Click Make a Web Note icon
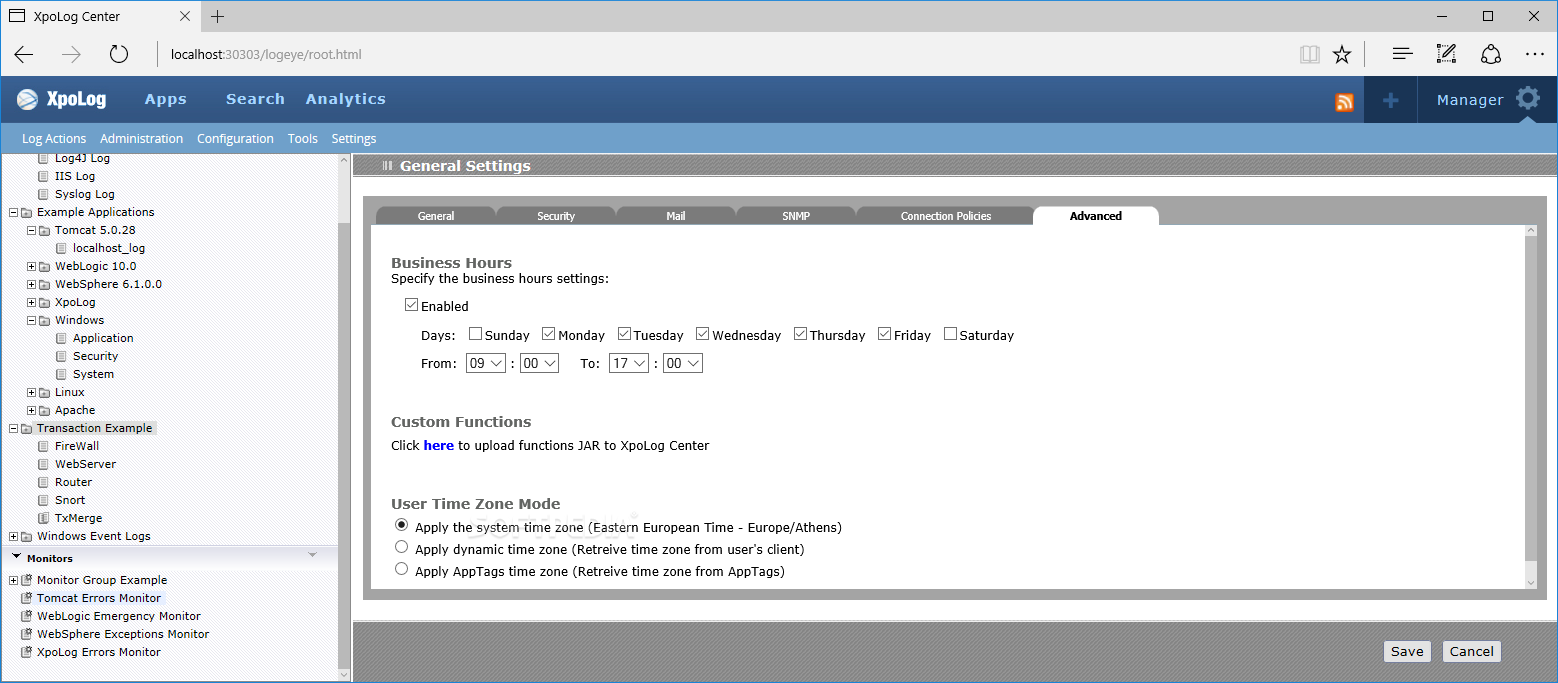The image size is (1558, 683). [1446, 54]
